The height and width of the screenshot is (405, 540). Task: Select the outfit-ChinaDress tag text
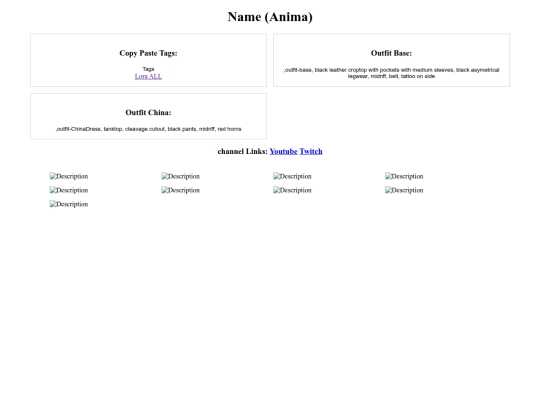pos(148,129)
